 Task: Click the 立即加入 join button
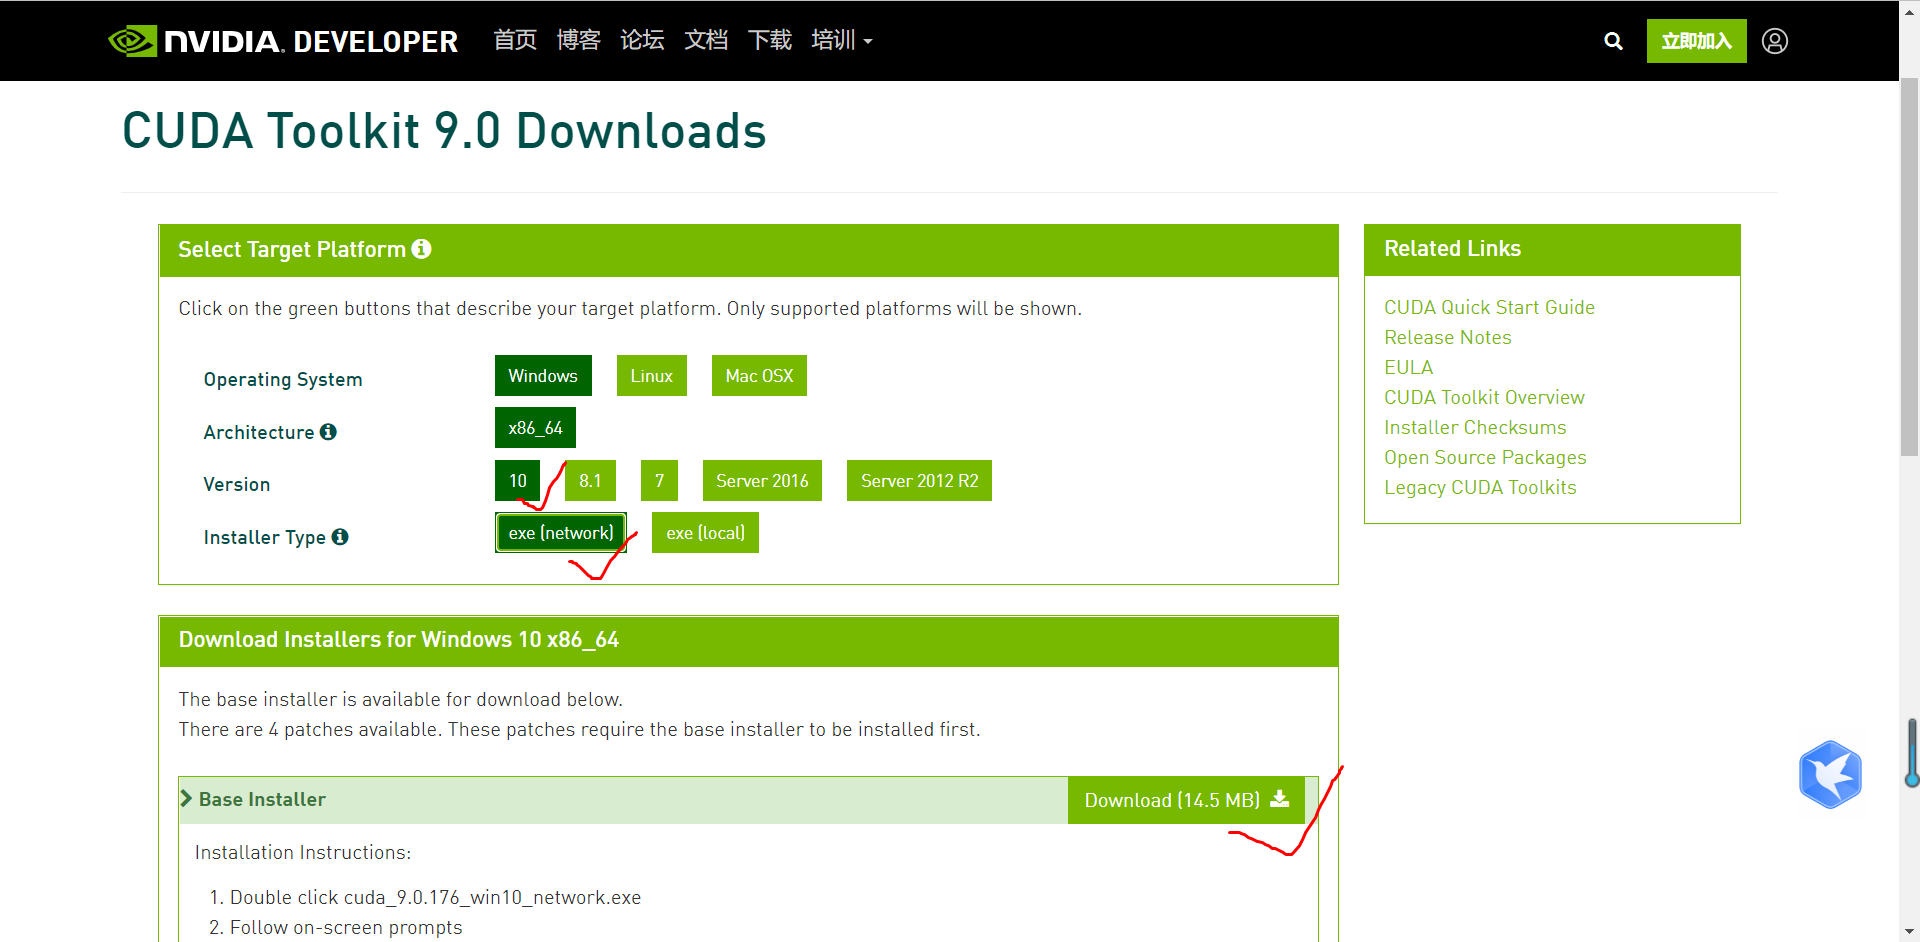click(x=1697, y=41)
